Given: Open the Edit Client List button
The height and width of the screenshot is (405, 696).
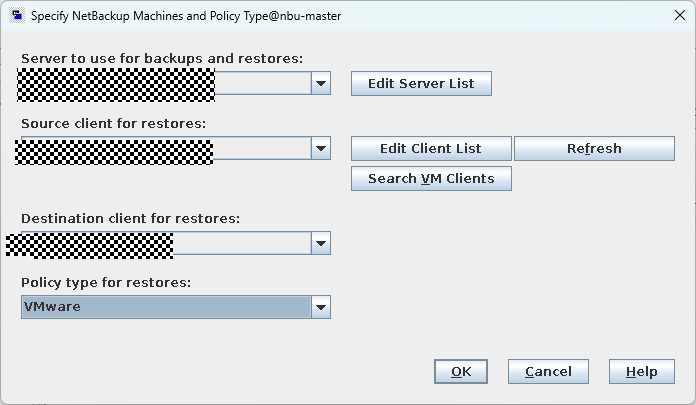Looking at the screenshot, I should [x=431, y=149].
